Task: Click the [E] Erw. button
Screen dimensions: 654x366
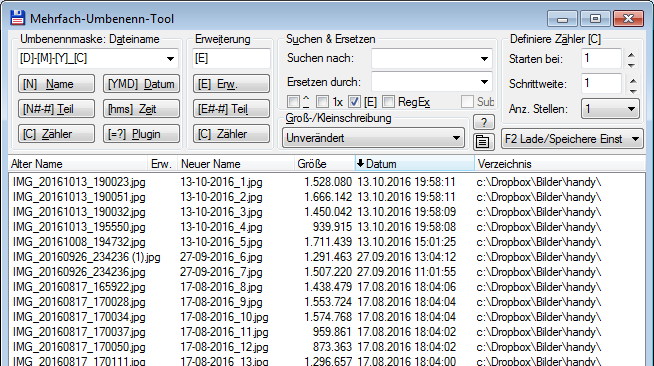Action: 231,84
